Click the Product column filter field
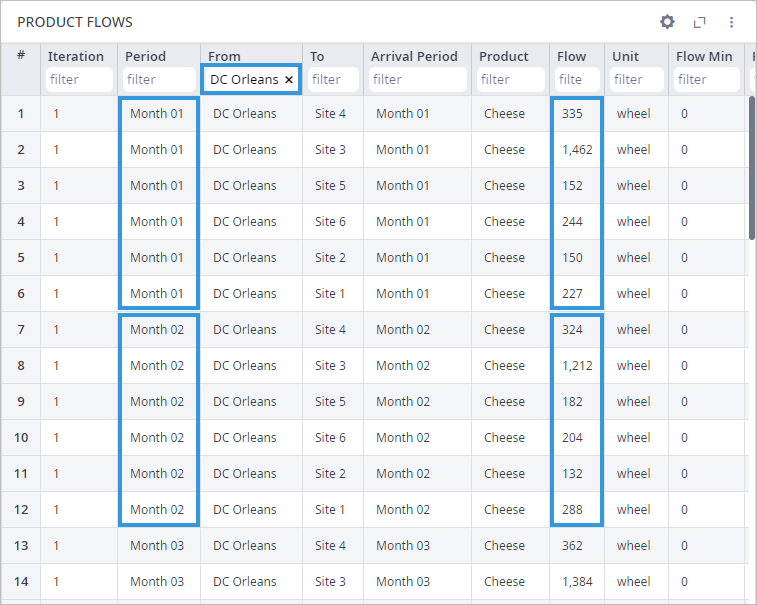 (x=510, y=79)
